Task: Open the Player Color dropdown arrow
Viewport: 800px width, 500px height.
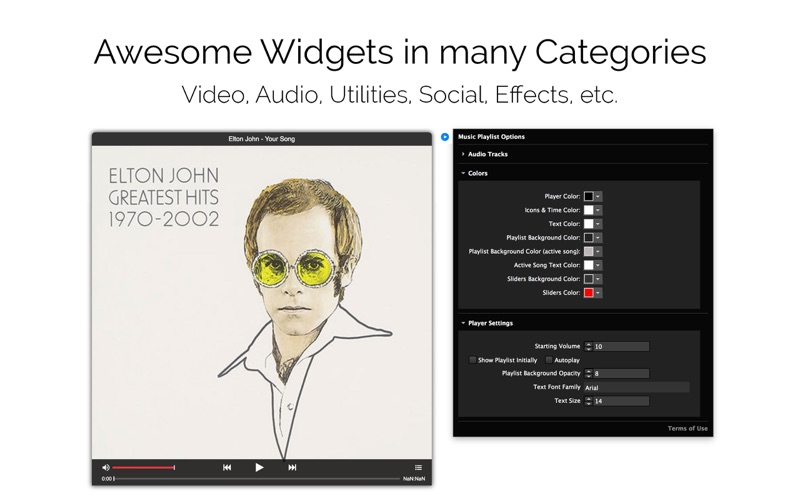Action: pyautogui.click(x=598, y=196)
